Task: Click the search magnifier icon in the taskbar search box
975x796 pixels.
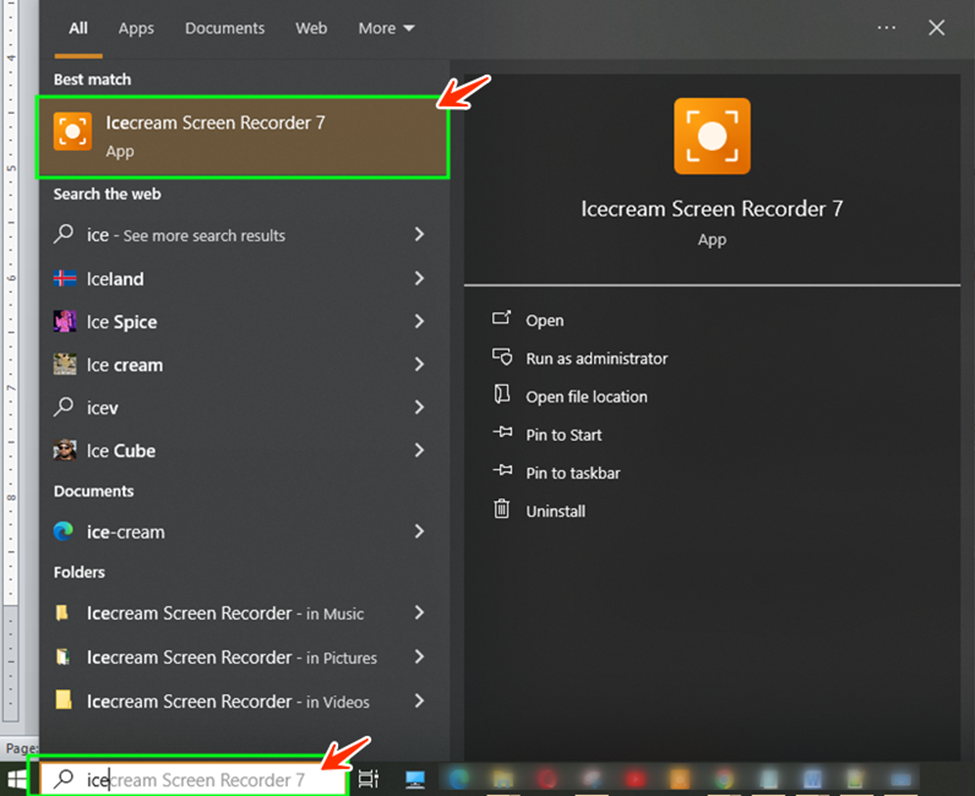Action: coord(63,779)
